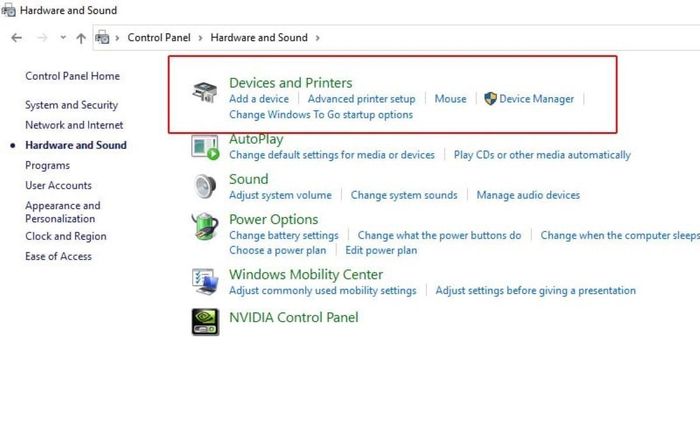Image resolution: width=700 pixels, height=438 pixels.
Task: Open Appearance and Personalization category
Action: click(x=62, y=212)
